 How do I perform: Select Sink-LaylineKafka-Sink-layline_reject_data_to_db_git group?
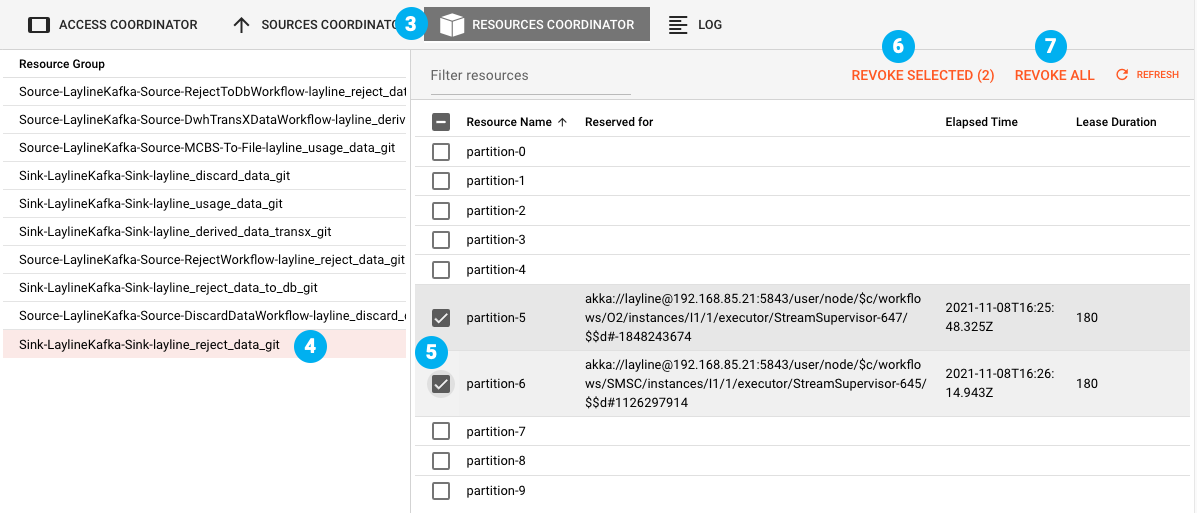168,288
